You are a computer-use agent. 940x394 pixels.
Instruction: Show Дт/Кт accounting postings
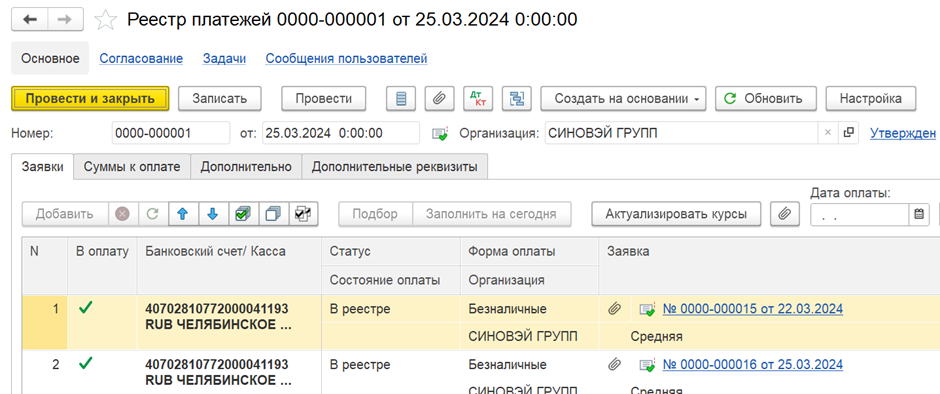click(478, 99)
